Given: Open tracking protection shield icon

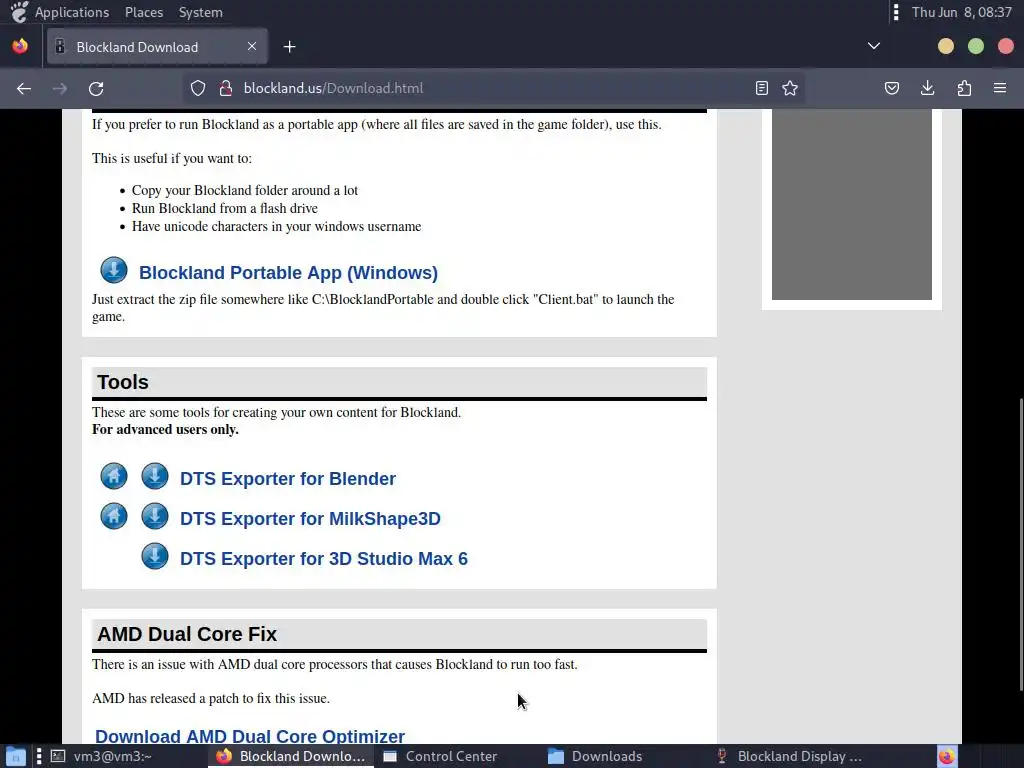Looking at the screenshot, I should pos(198,88).
